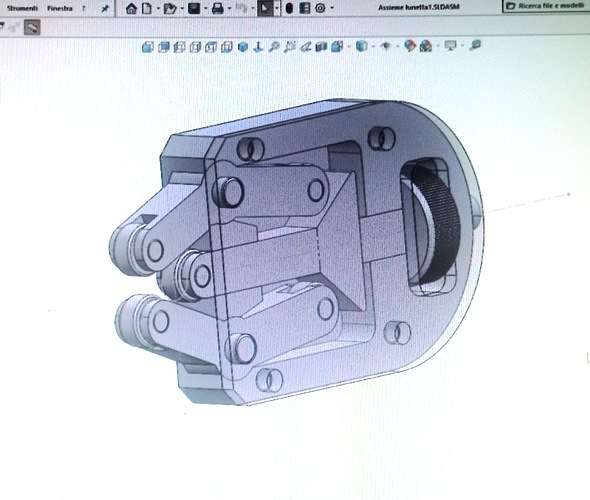Image resolution: width=590 pixels, height=500 pixels.
Task: Click the Zoom to Fit magnifier
Action: pyautogui.click(x=274, y=47)
